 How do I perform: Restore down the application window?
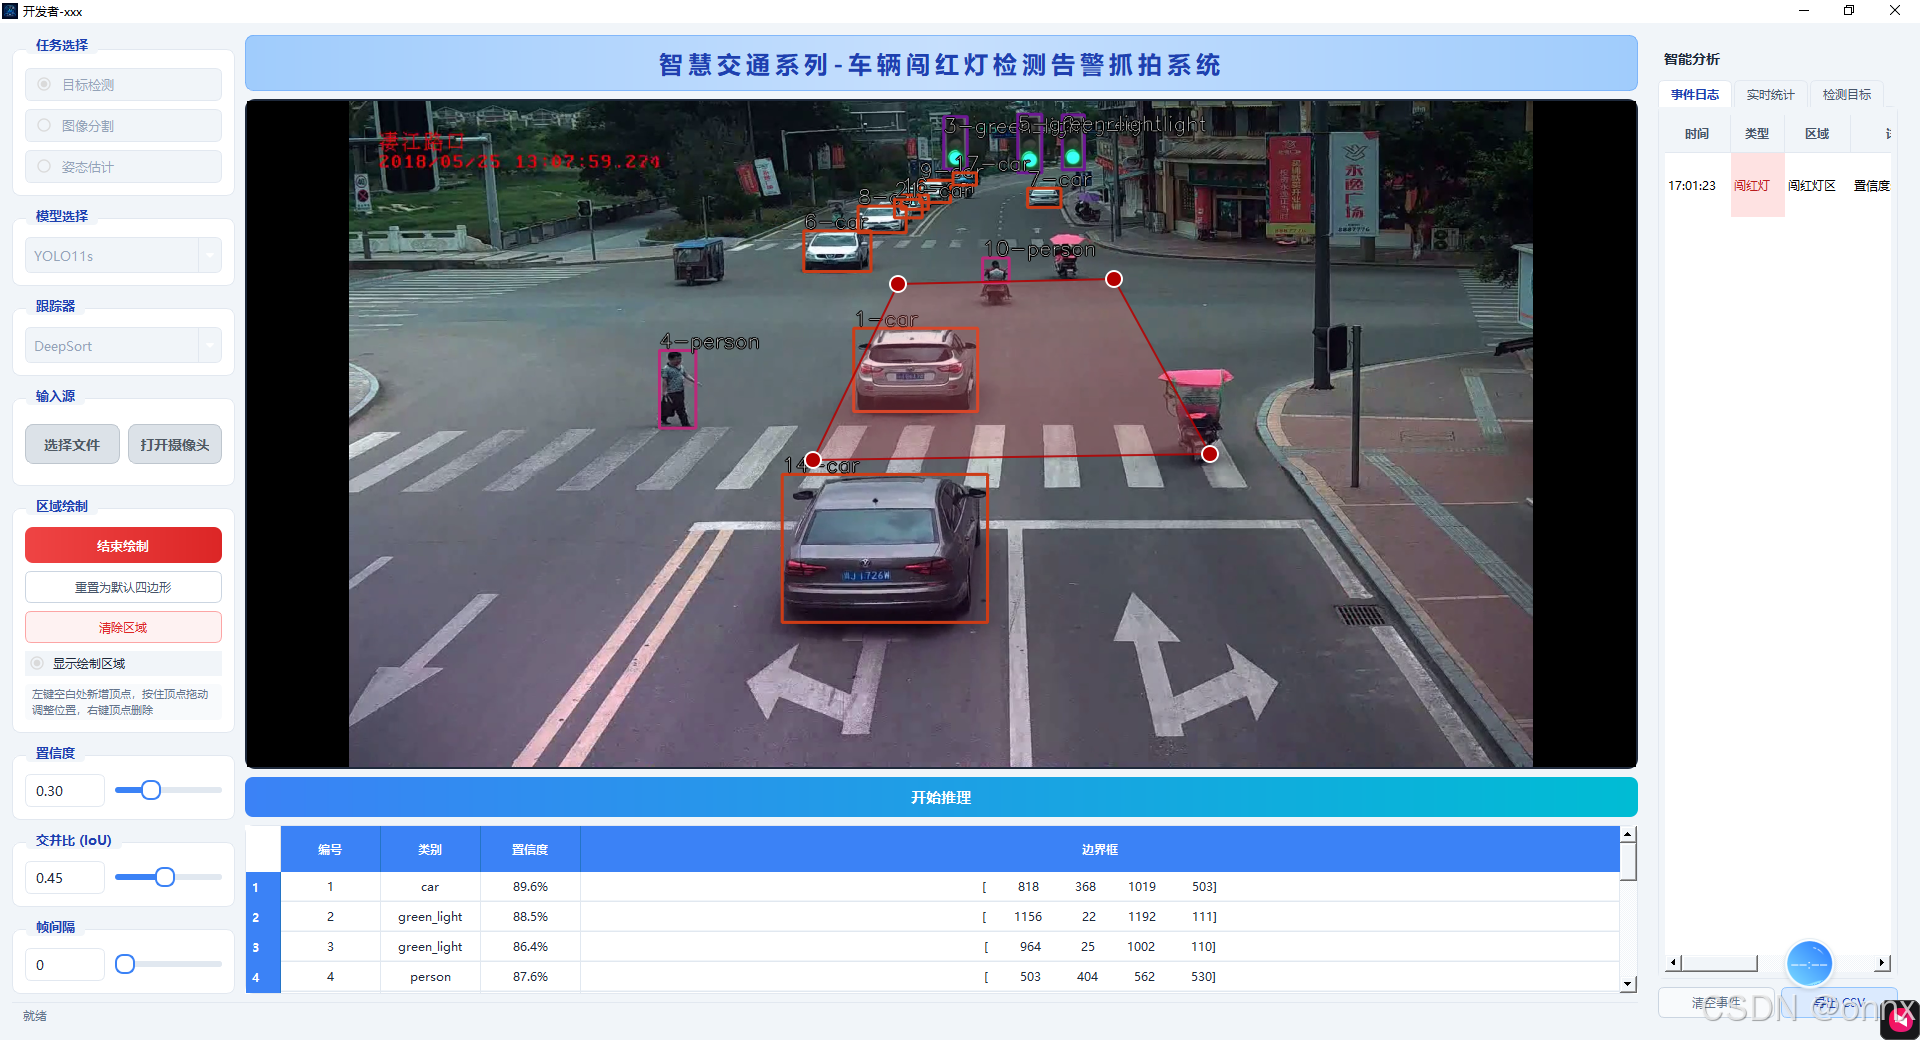click(x=1849, y=11)
